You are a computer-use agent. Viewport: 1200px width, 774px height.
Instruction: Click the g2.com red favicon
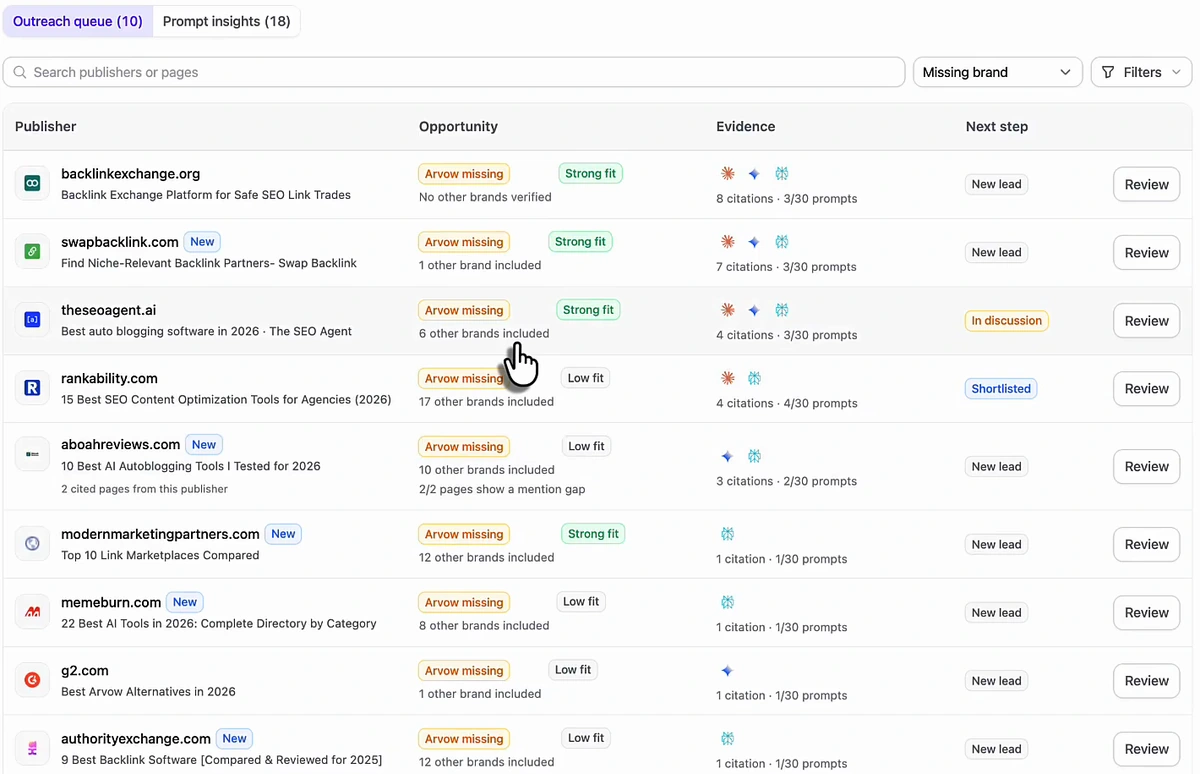(32, 680)
